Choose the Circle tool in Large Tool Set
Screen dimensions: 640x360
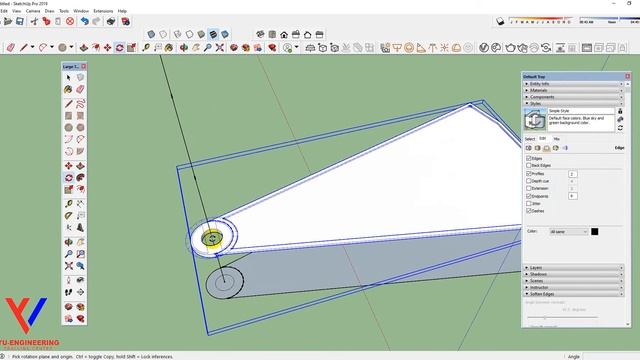pos(69,128)
